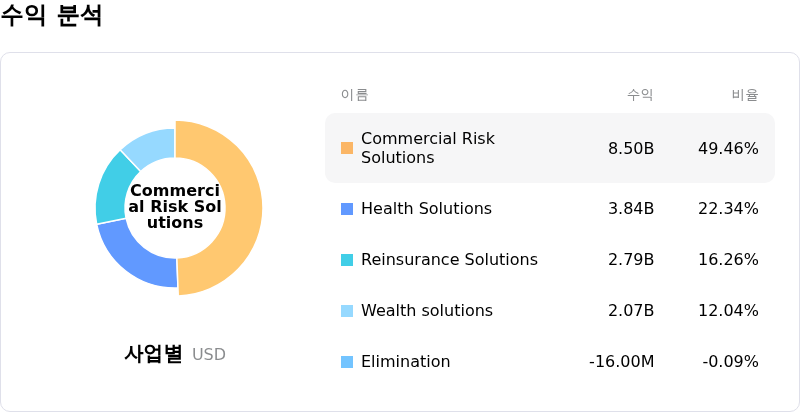Pick the Wealth solutions row name
The width and height of the screenshot is (800, 412).
point(427,311)
